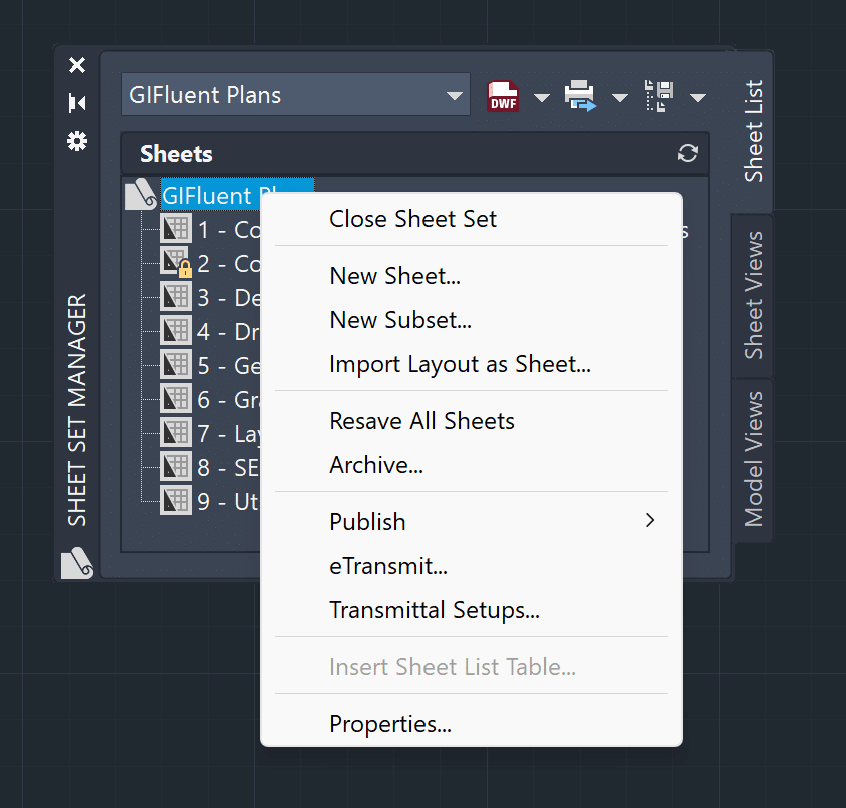The height and width of the screenshot is (808, 846).
Task: Click the Sheet Set Manager icon at bottom left
Action: [x=77, y=565]
